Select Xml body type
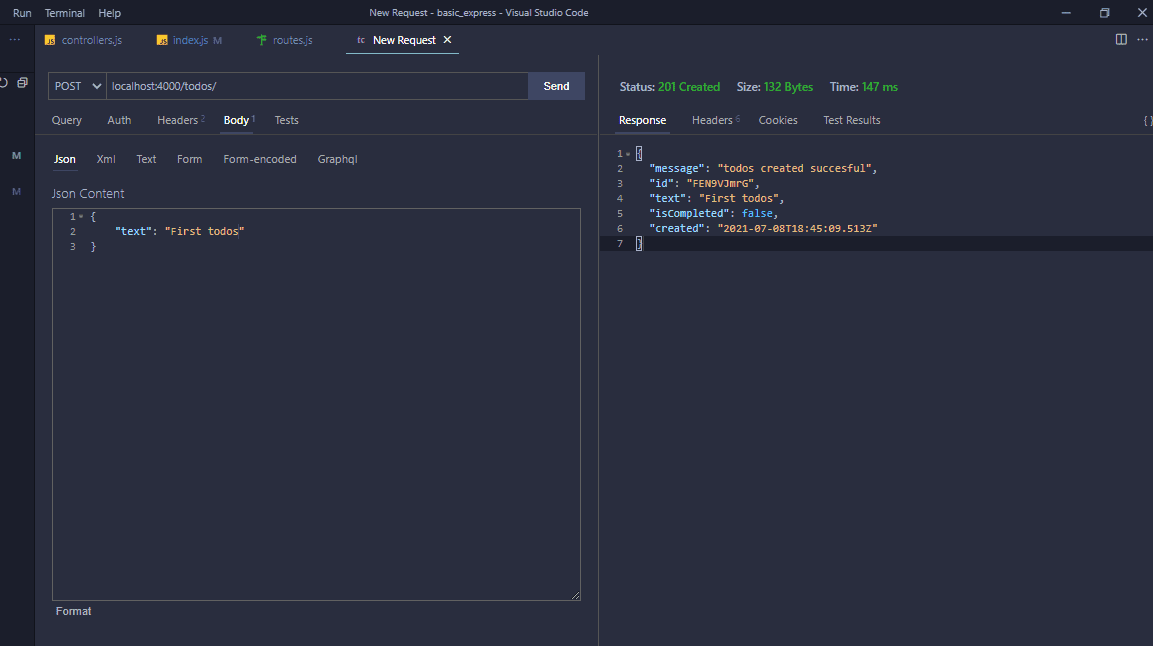Viewport: 1153px width, 646px height. pyautogui.click(x=106, y=159)
